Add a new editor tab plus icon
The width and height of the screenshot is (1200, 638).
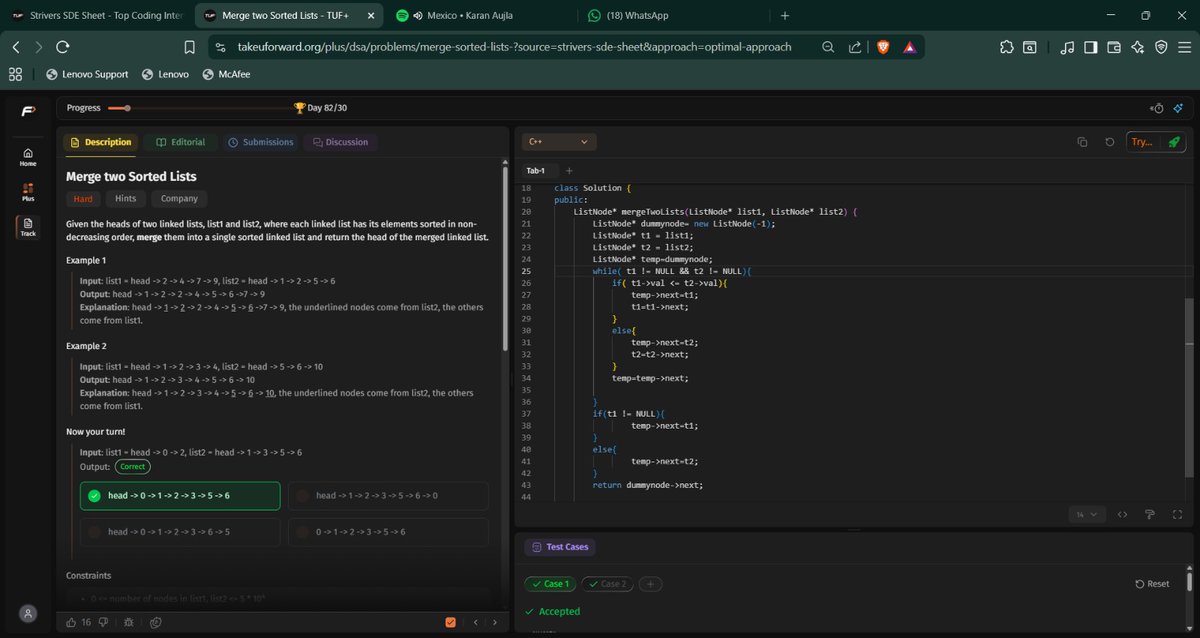[x=569, y=170]
